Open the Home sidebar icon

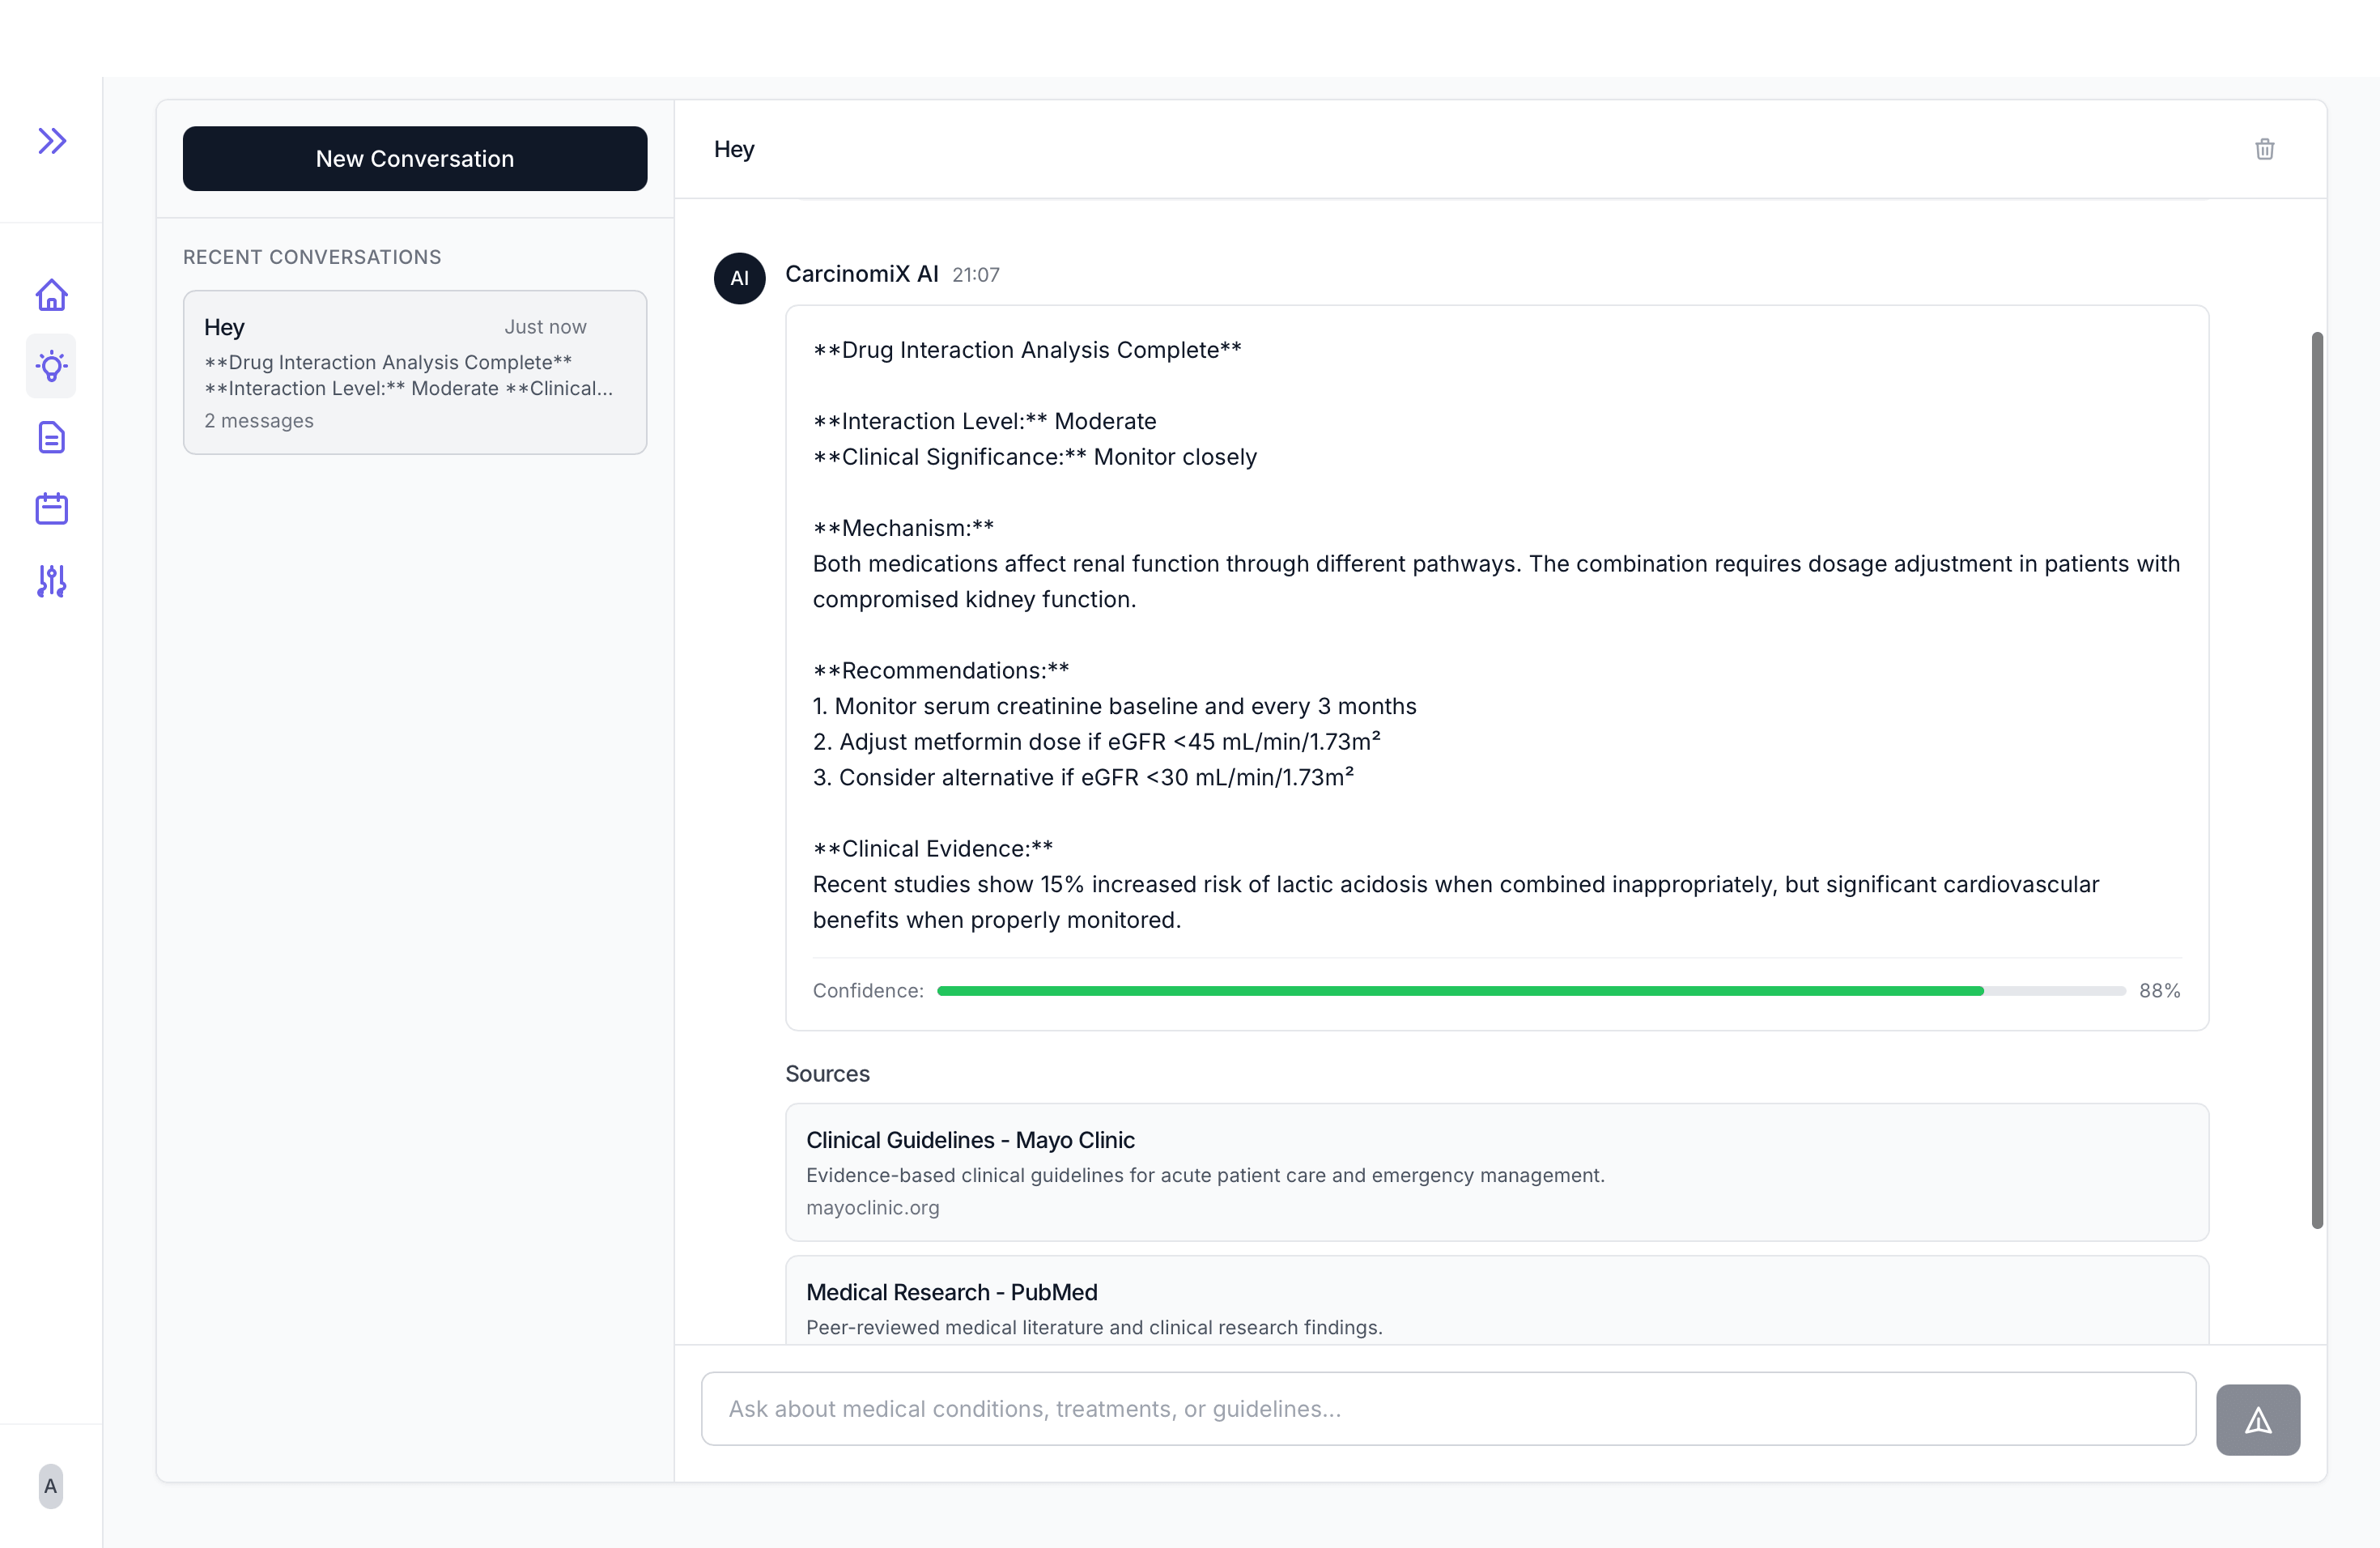tap(52, 295)
